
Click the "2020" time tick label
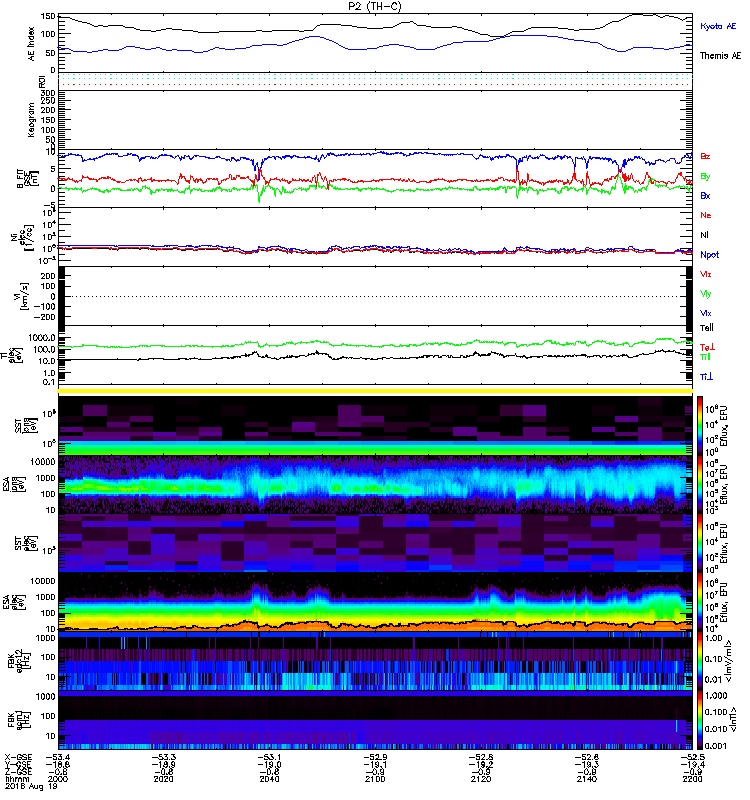tap(163, 779)
